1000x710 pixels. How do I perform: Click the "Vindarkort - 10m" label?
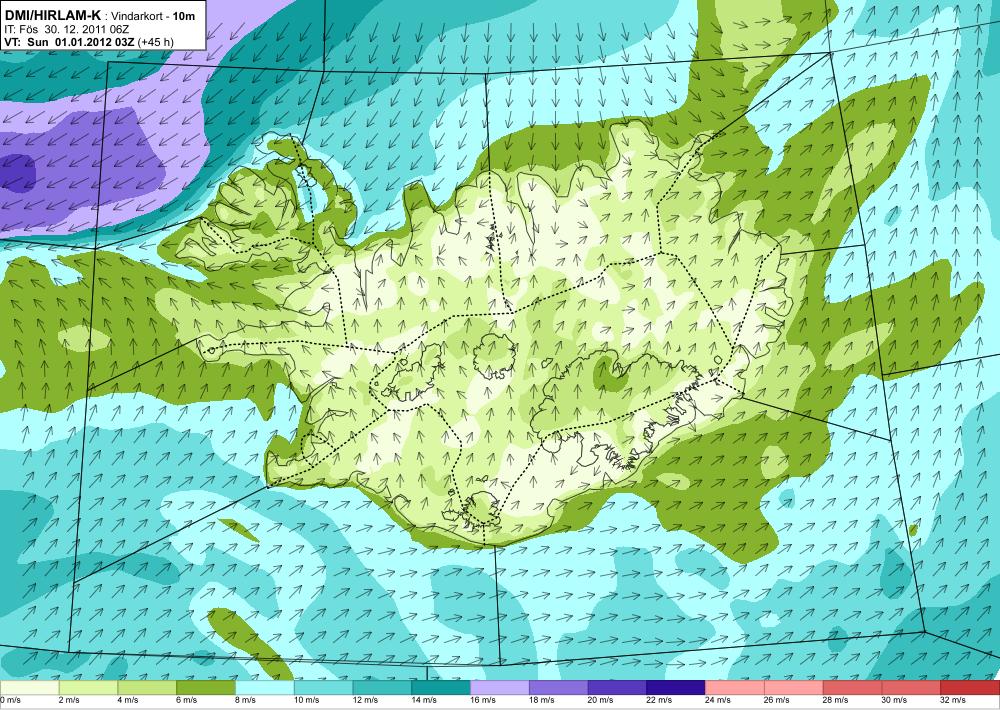point(154,17)
